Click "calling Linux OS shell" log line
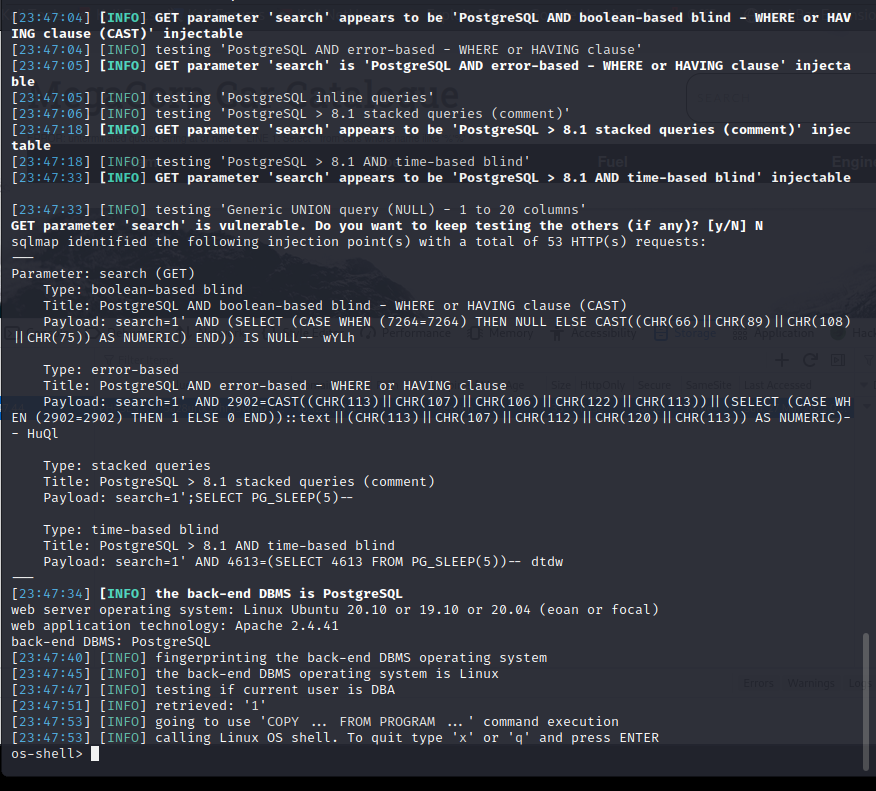876x791 pixels. click(335, 738)
